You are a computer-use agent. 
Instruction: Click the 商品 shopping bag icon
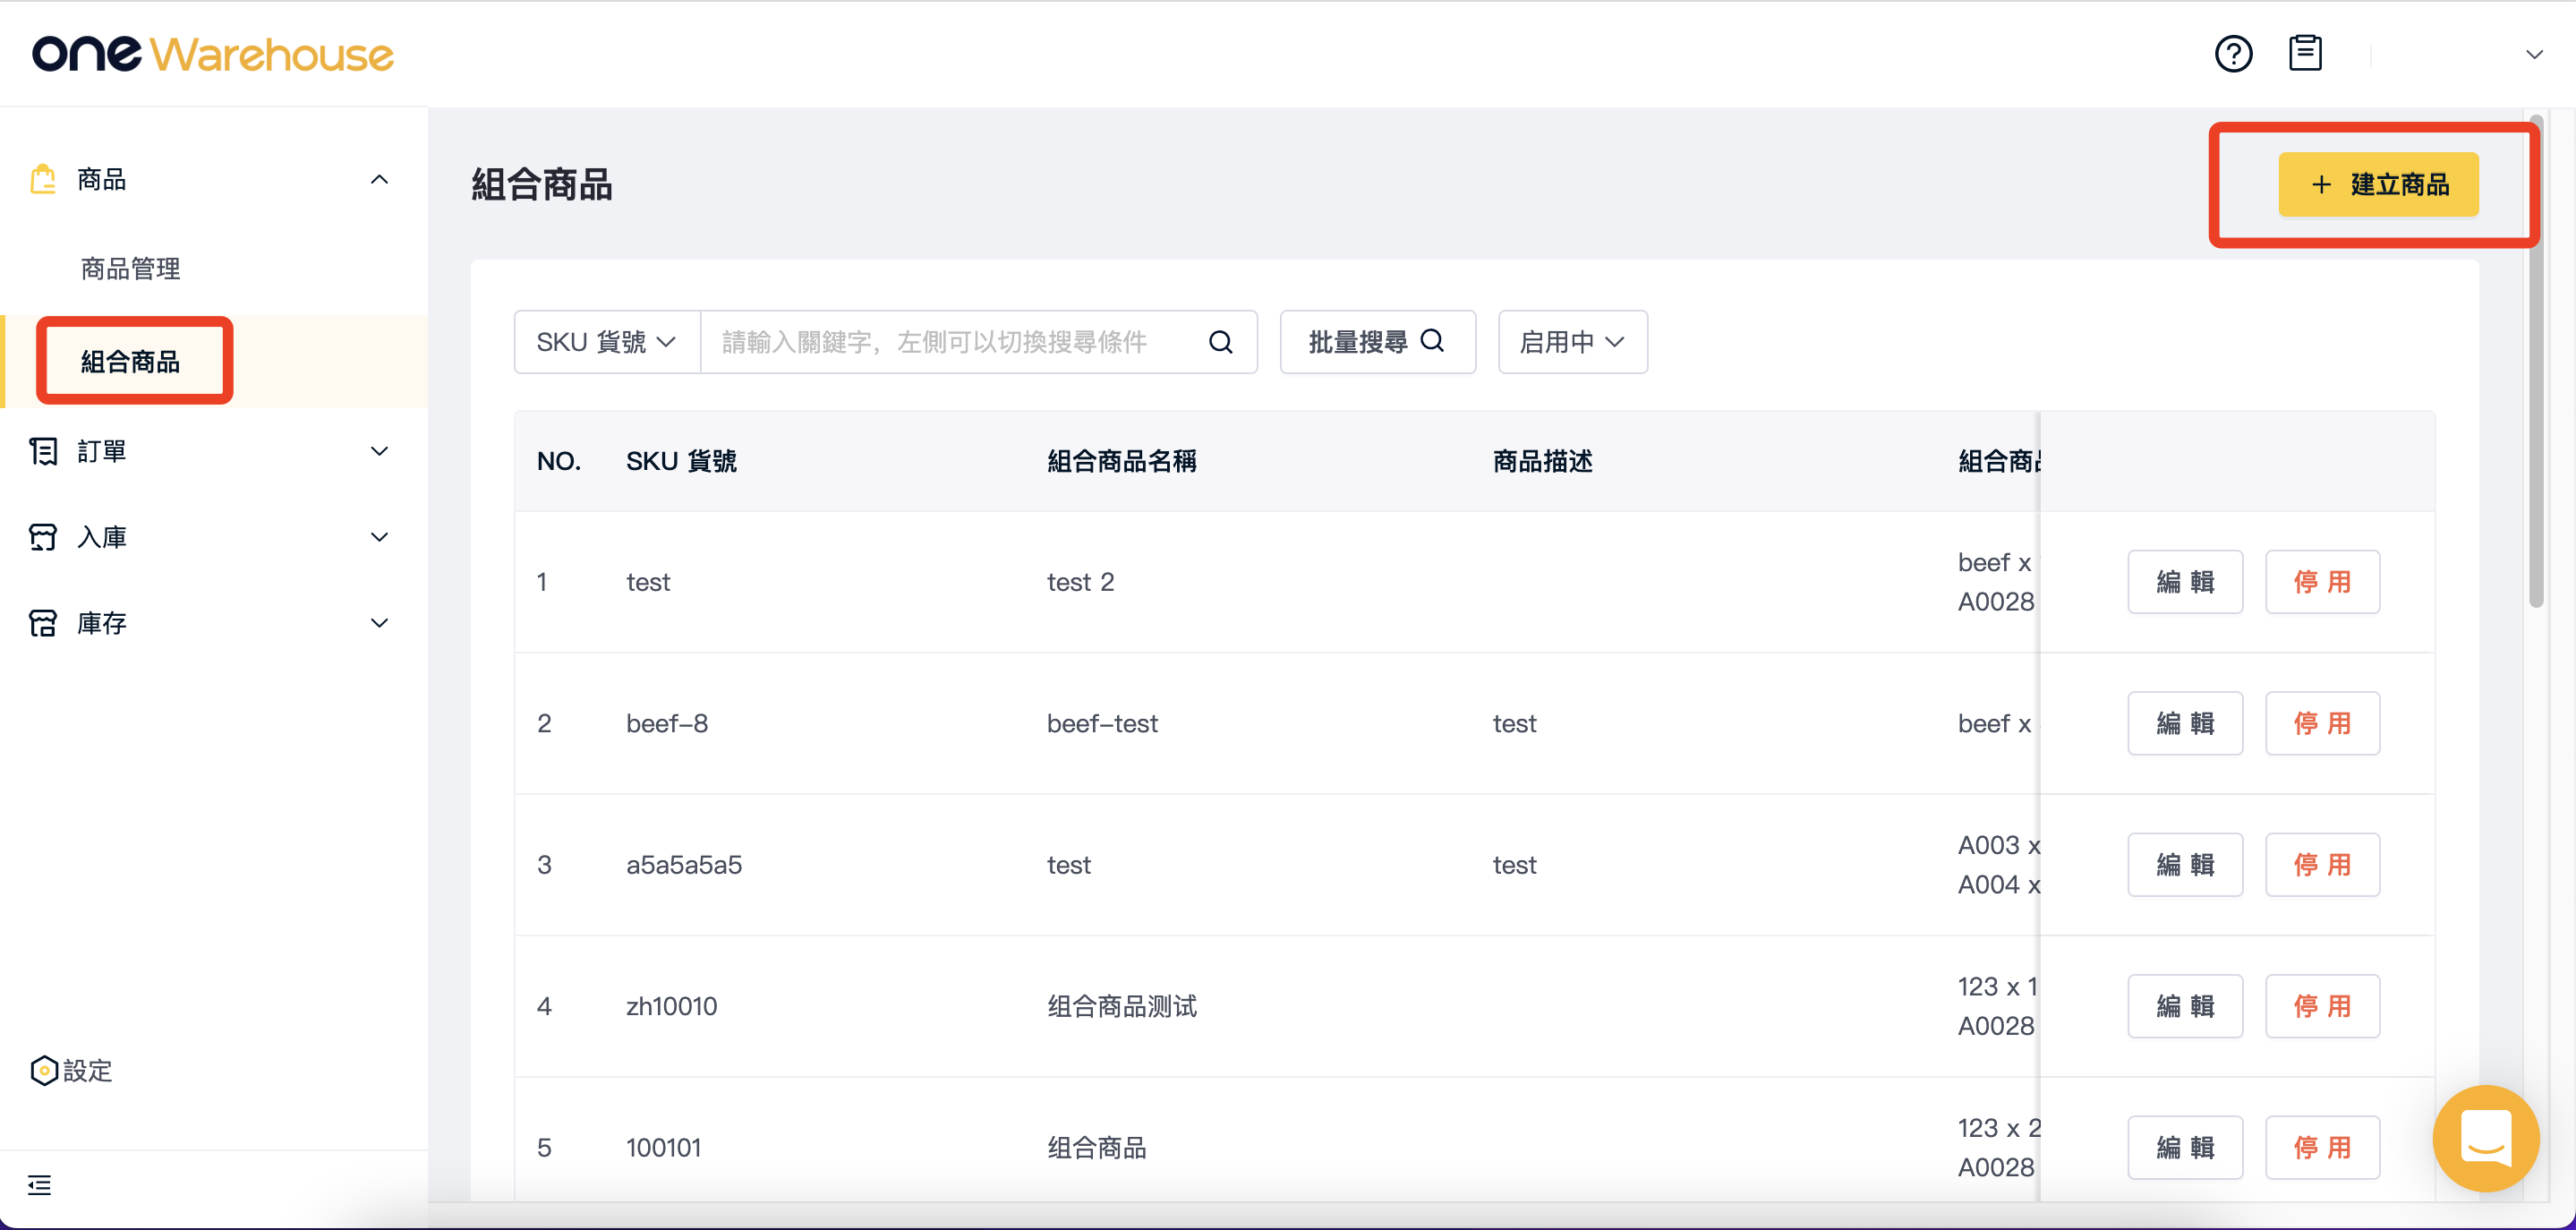click(43, 180)
